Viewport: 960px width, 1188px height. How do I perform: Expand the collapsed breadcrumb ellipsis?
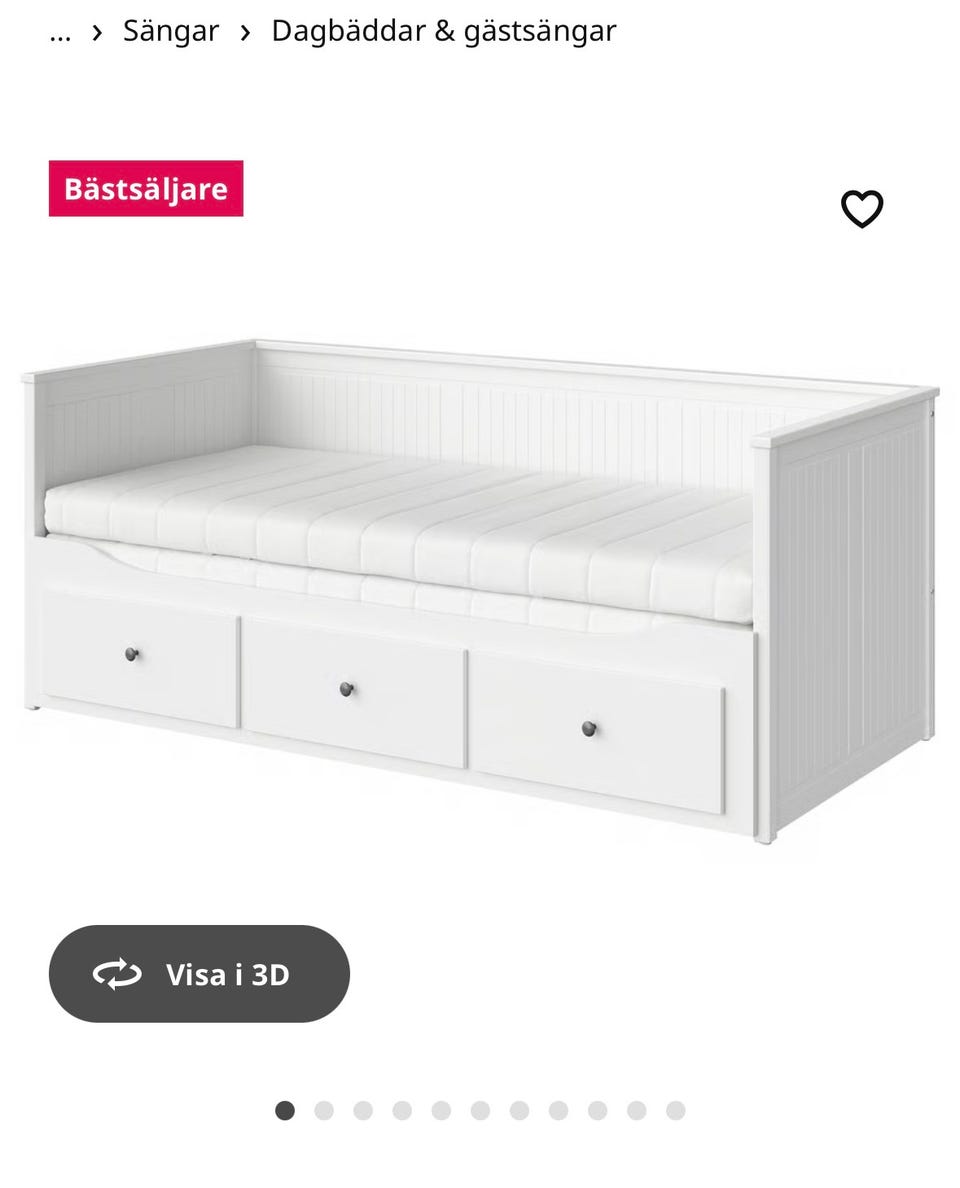(60, 33)
